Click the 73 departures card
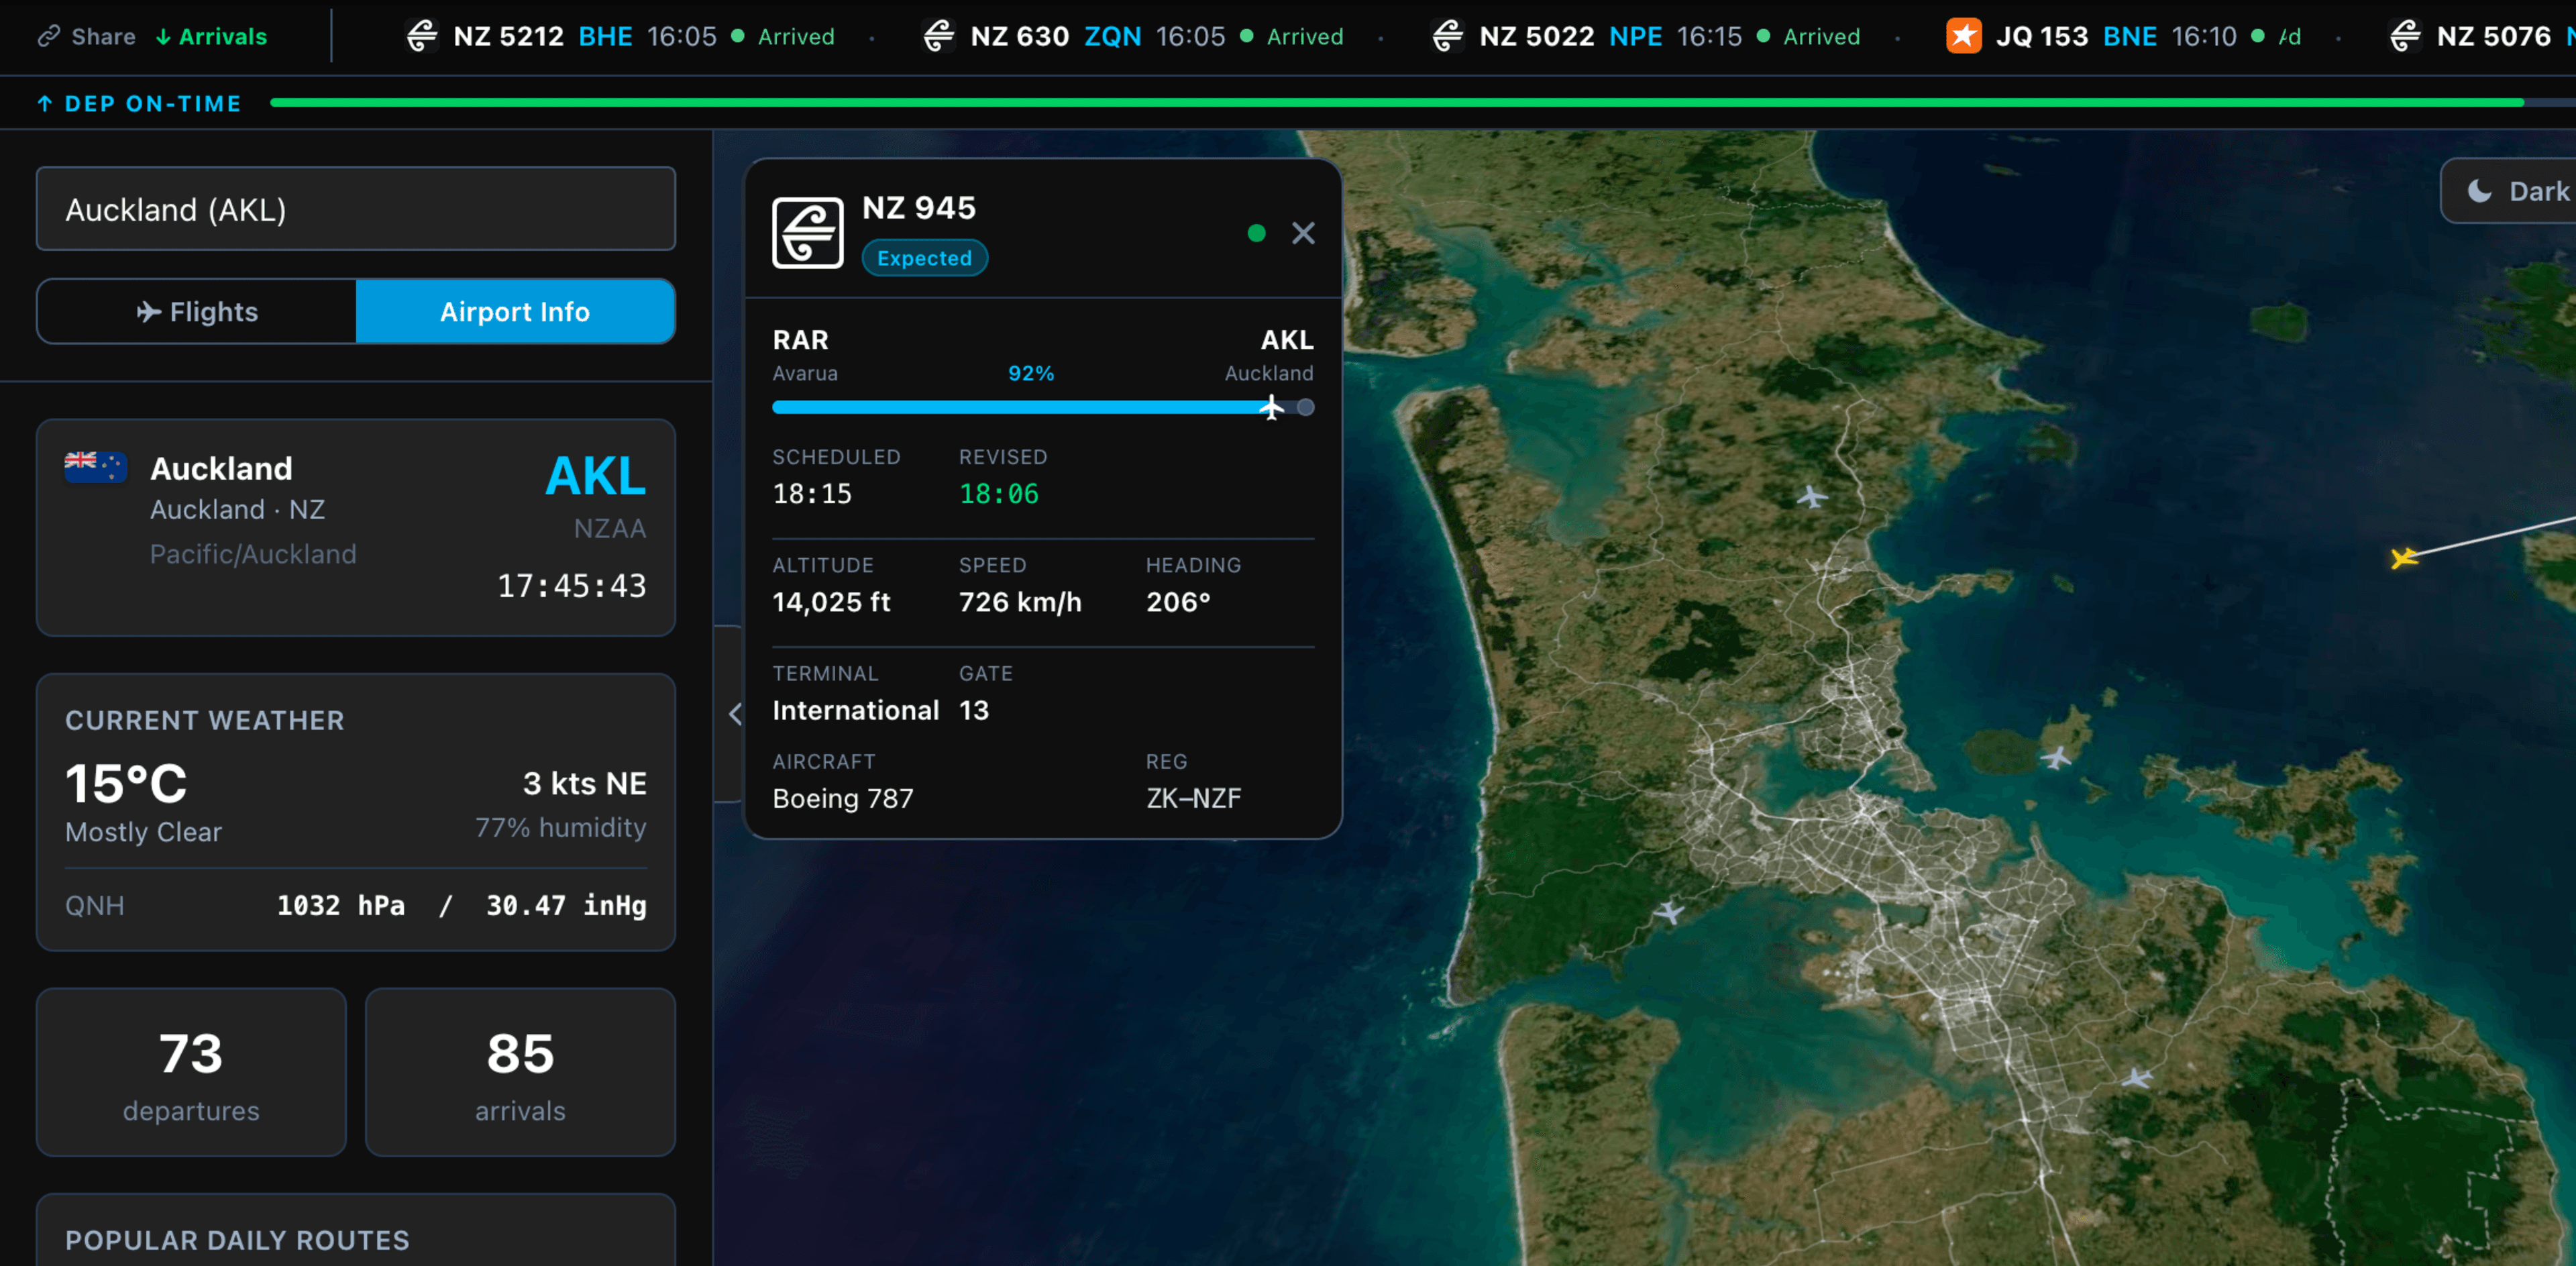Viewport: 2576px width, 1266px height. [x=191, y=1073]
